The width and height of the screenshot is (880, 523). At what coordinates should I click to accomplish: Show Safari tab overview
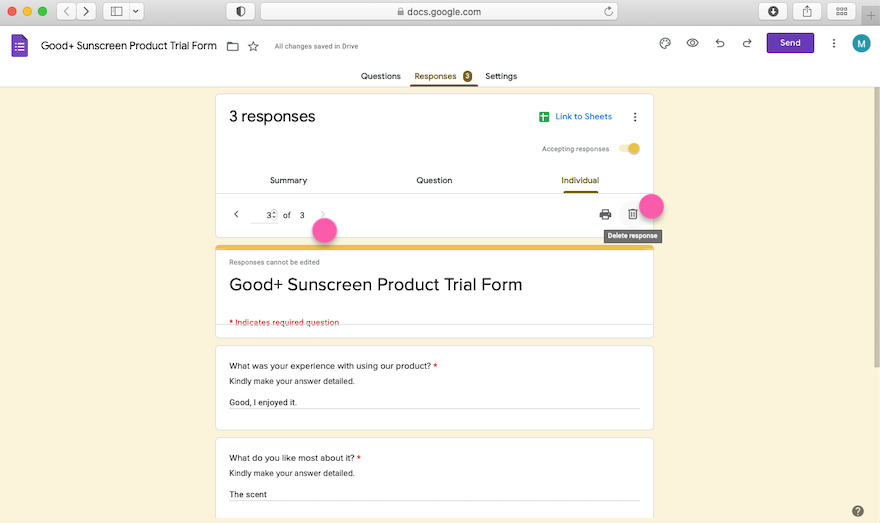(841, 11)
